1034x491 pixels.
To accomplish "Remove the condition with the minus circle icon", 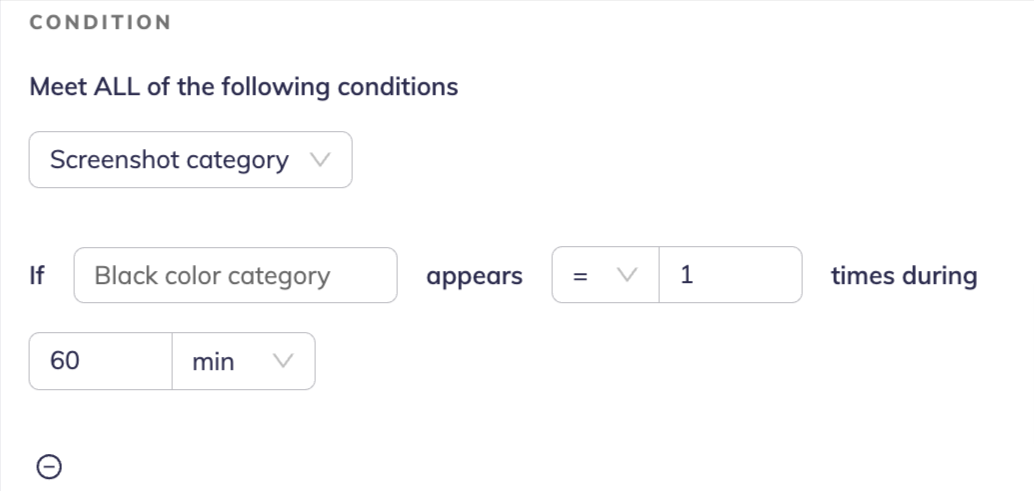I will (49, 466).
